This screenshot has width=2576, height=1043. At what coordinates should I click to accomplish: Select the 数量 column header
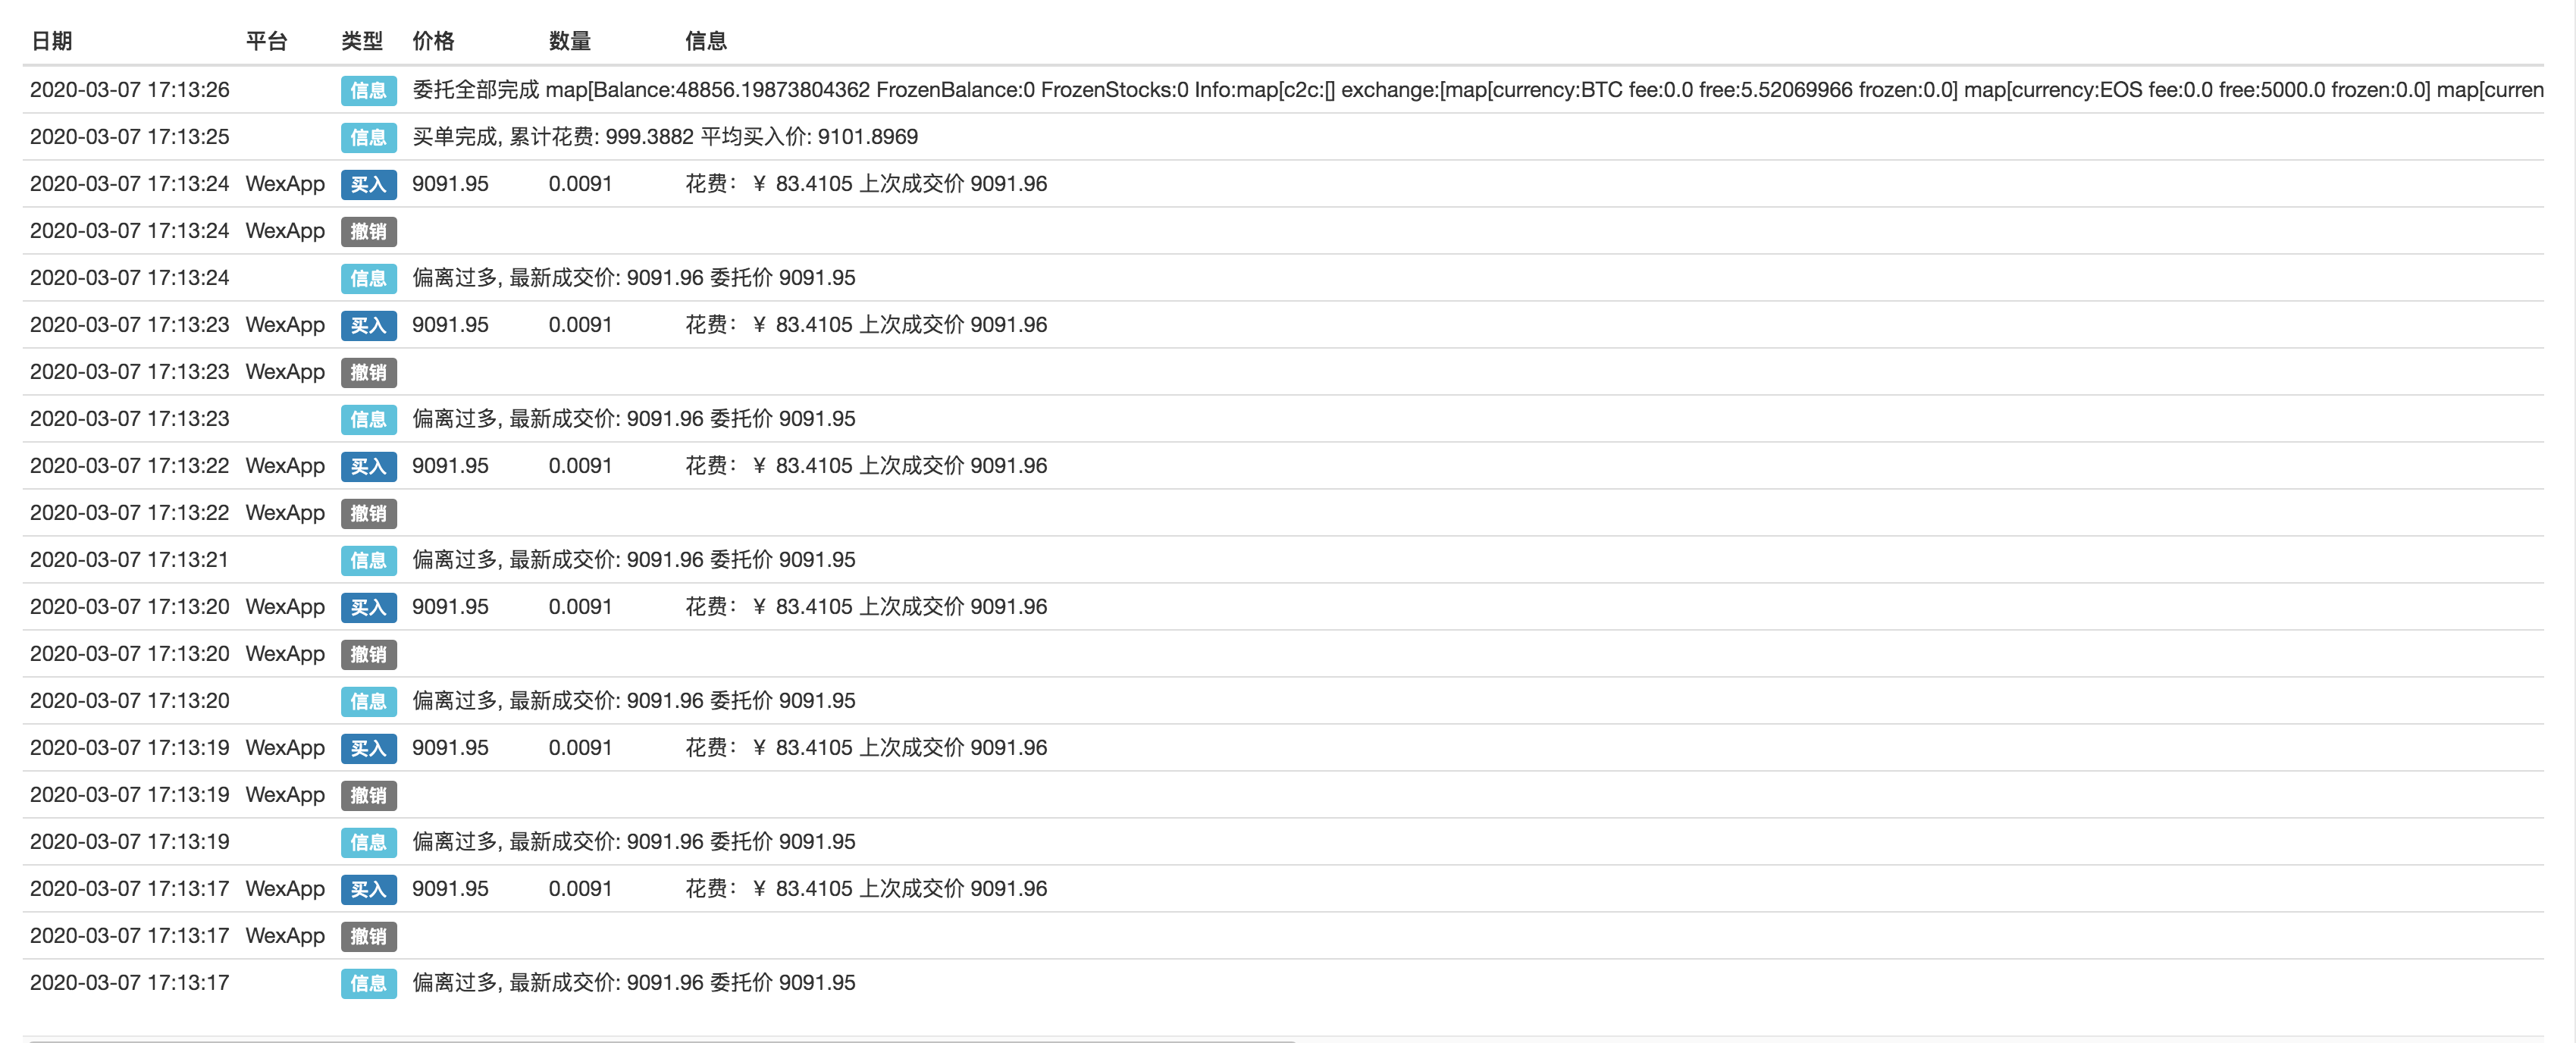click(x=569, y=41)
